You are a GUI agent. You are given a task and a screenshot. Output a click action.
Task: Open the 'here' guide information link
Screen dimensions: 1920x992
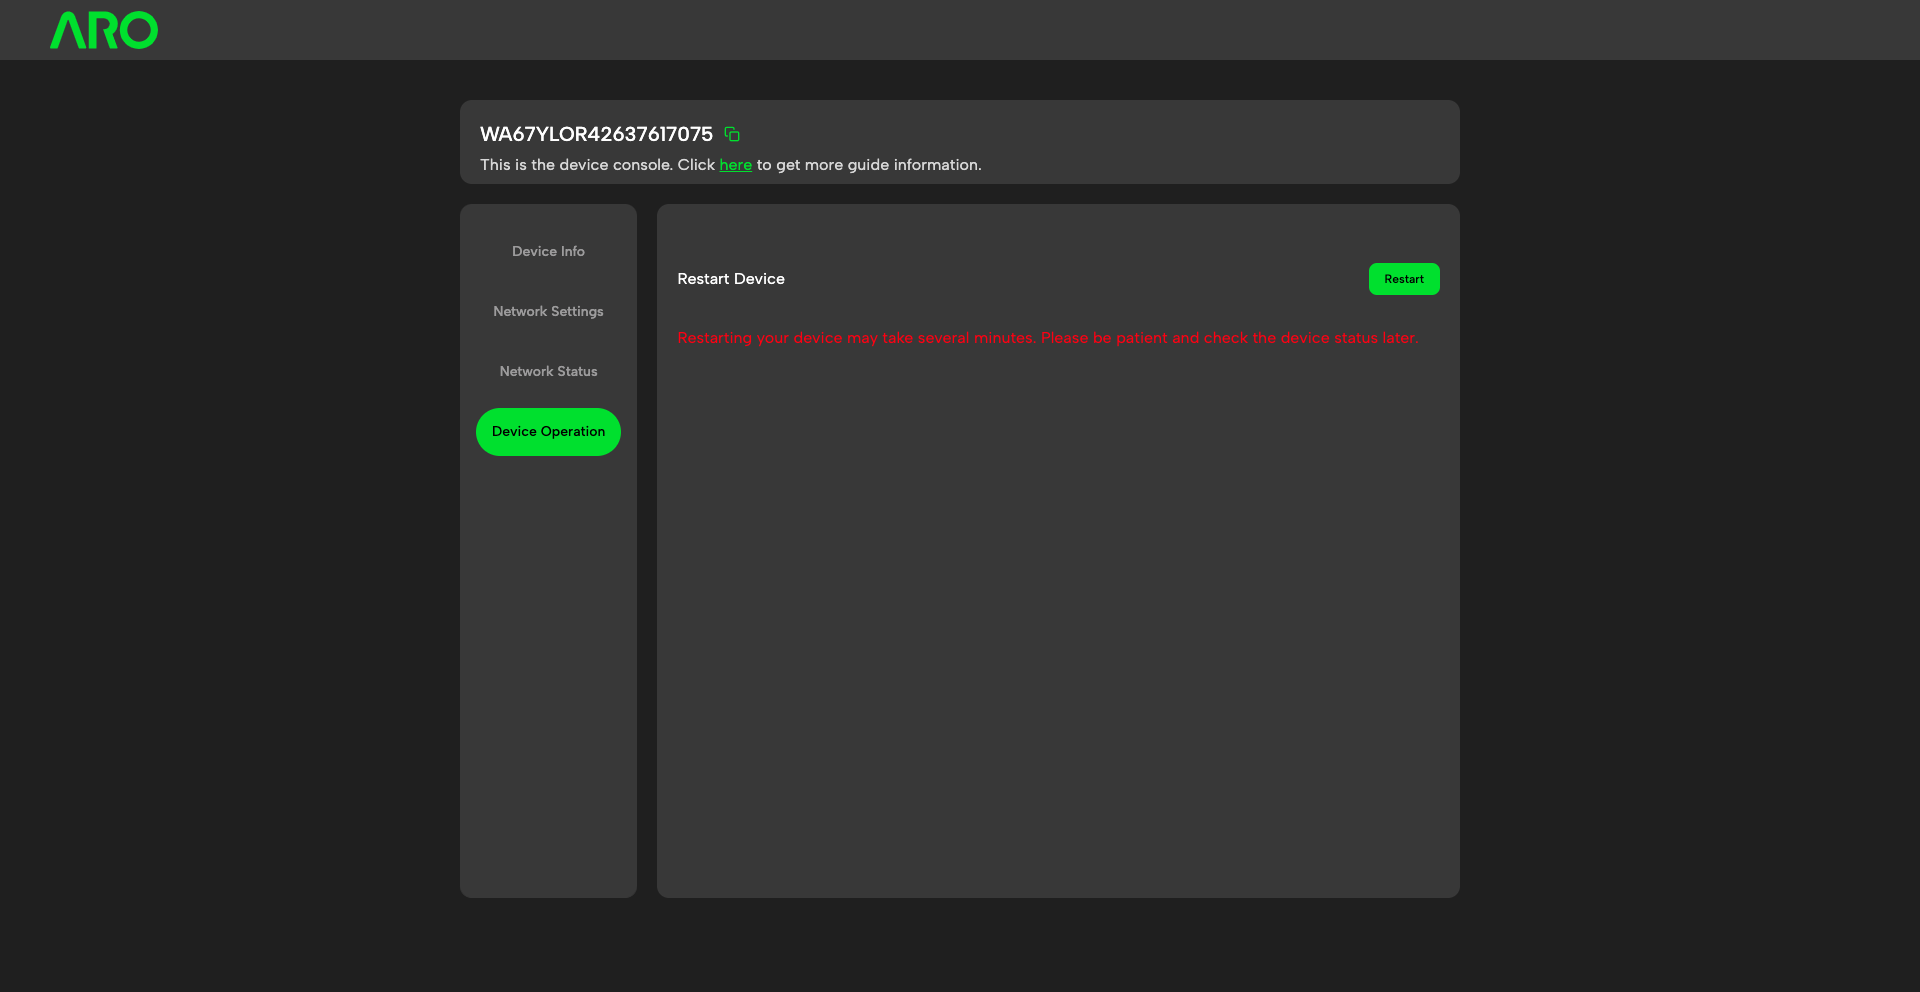[735, 165]
